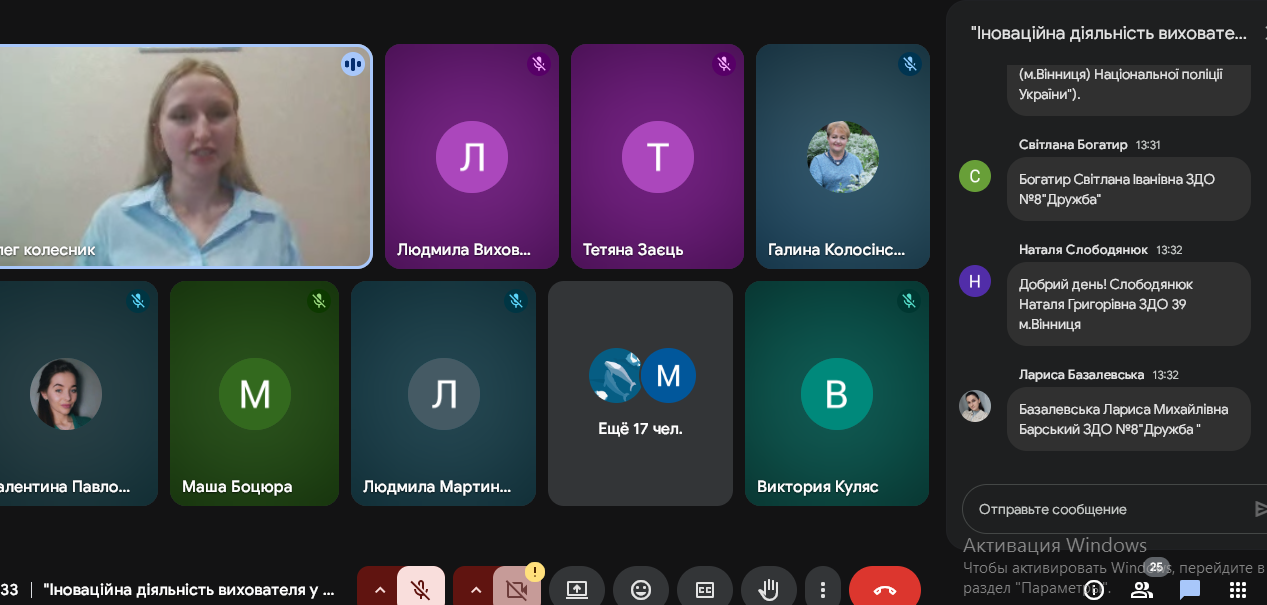Open the meeting details info icon

(1094, 590)
